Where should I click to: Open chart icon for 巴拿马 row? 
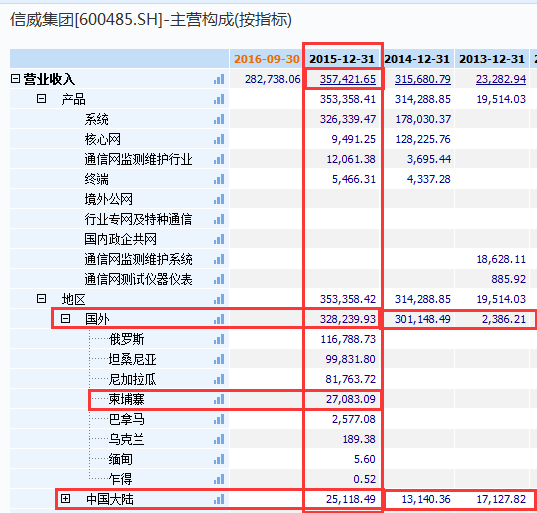(219, 419)
